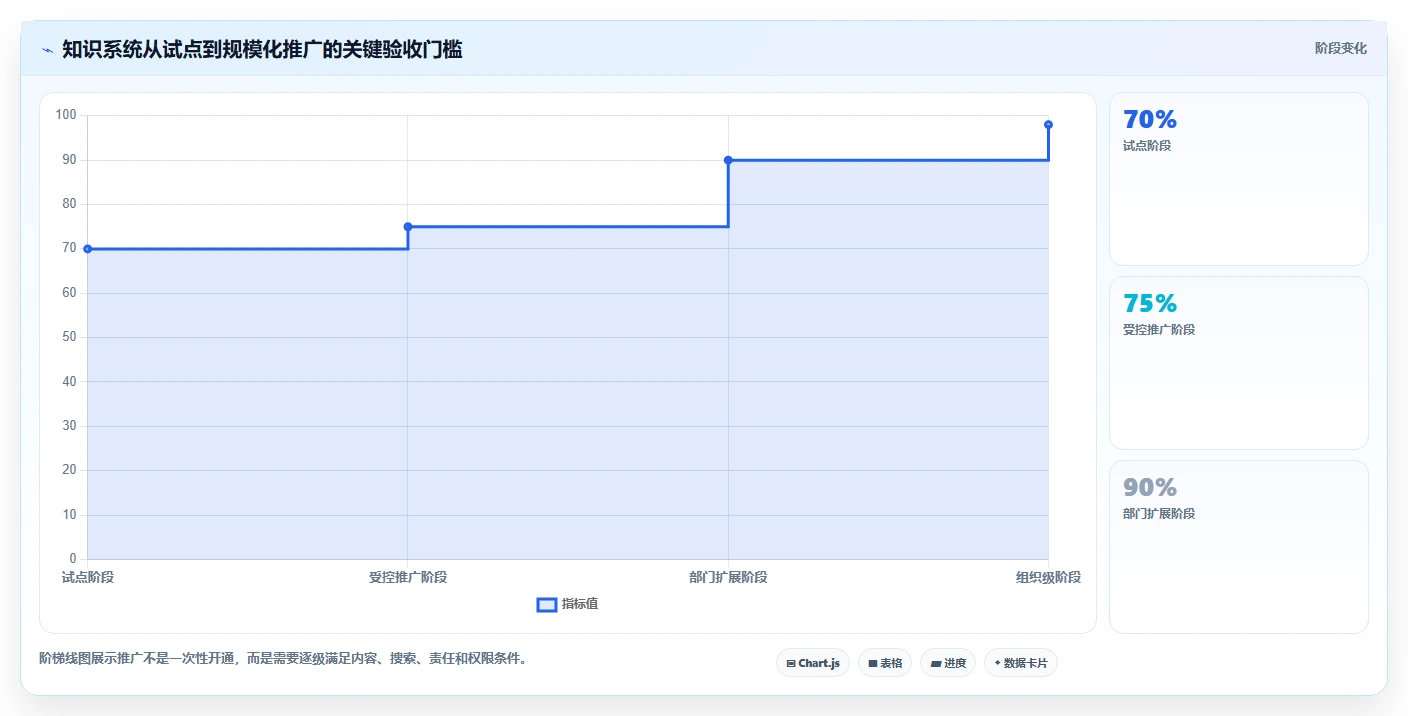The height and width of the screenshot is (716, 1408).
Task: Click the x-axis label 部门扩展阶段
Action: [728, 577]
